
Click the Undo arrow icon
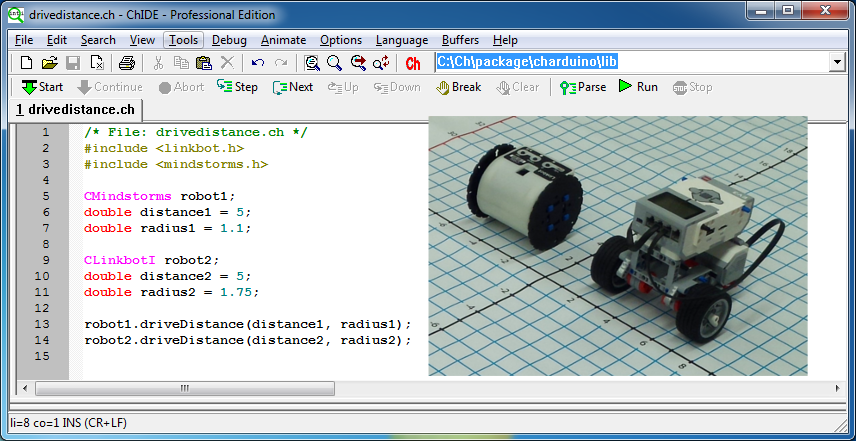pos(258,63)
